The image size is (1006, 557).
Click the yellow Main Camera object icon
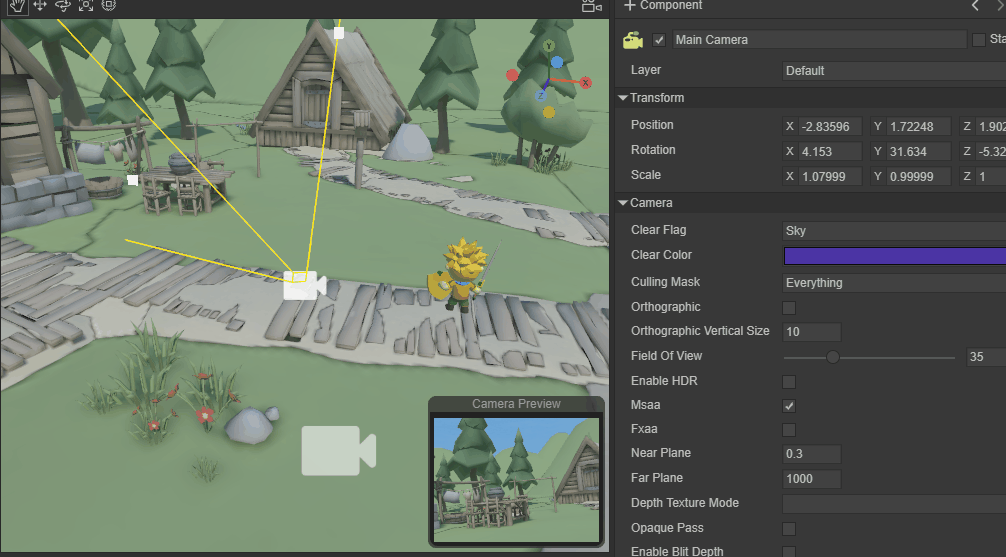[632, 40]
